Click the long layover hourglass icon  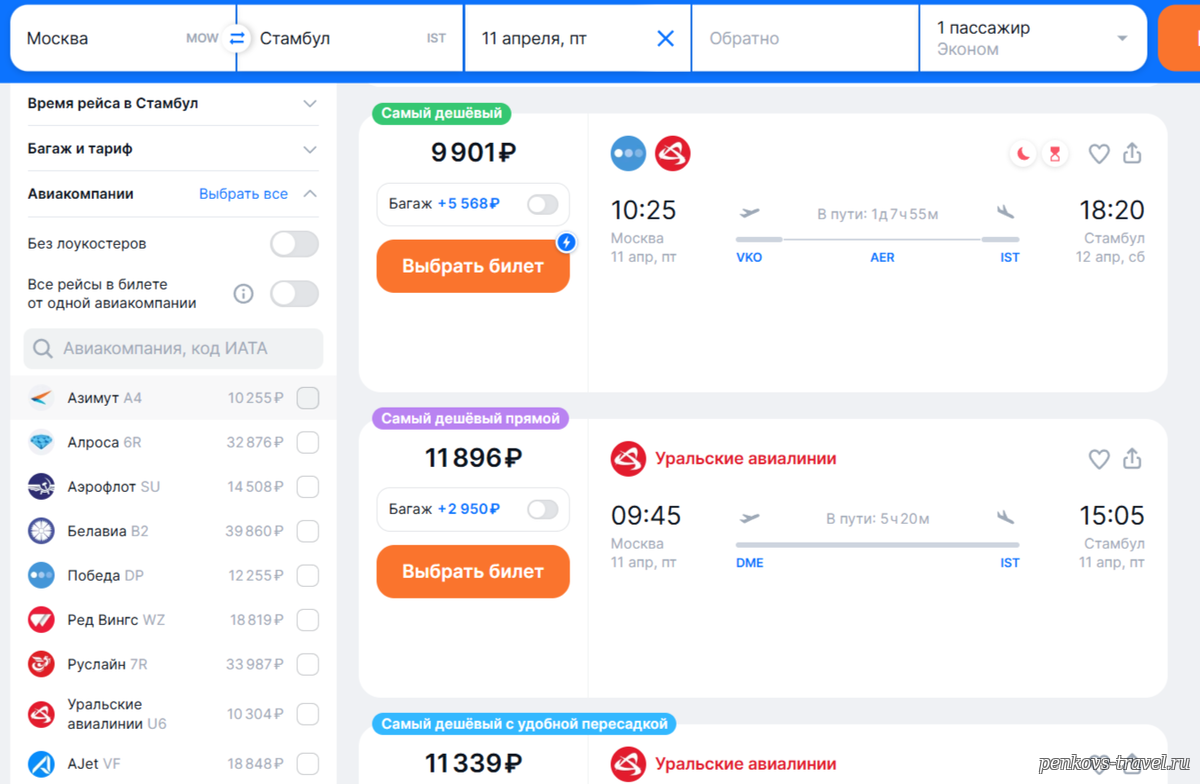coord(1054,154)
